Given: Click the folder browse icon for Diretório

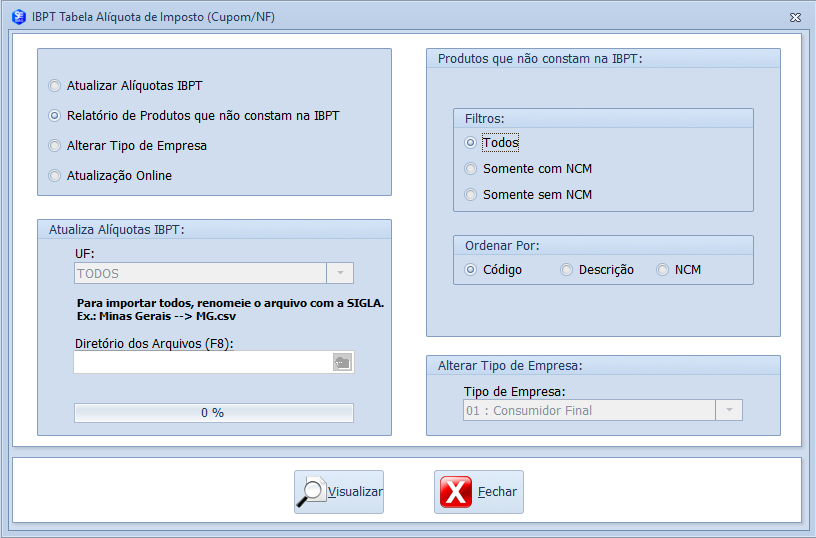Looking at the screenshot, I should click(342, 362).
